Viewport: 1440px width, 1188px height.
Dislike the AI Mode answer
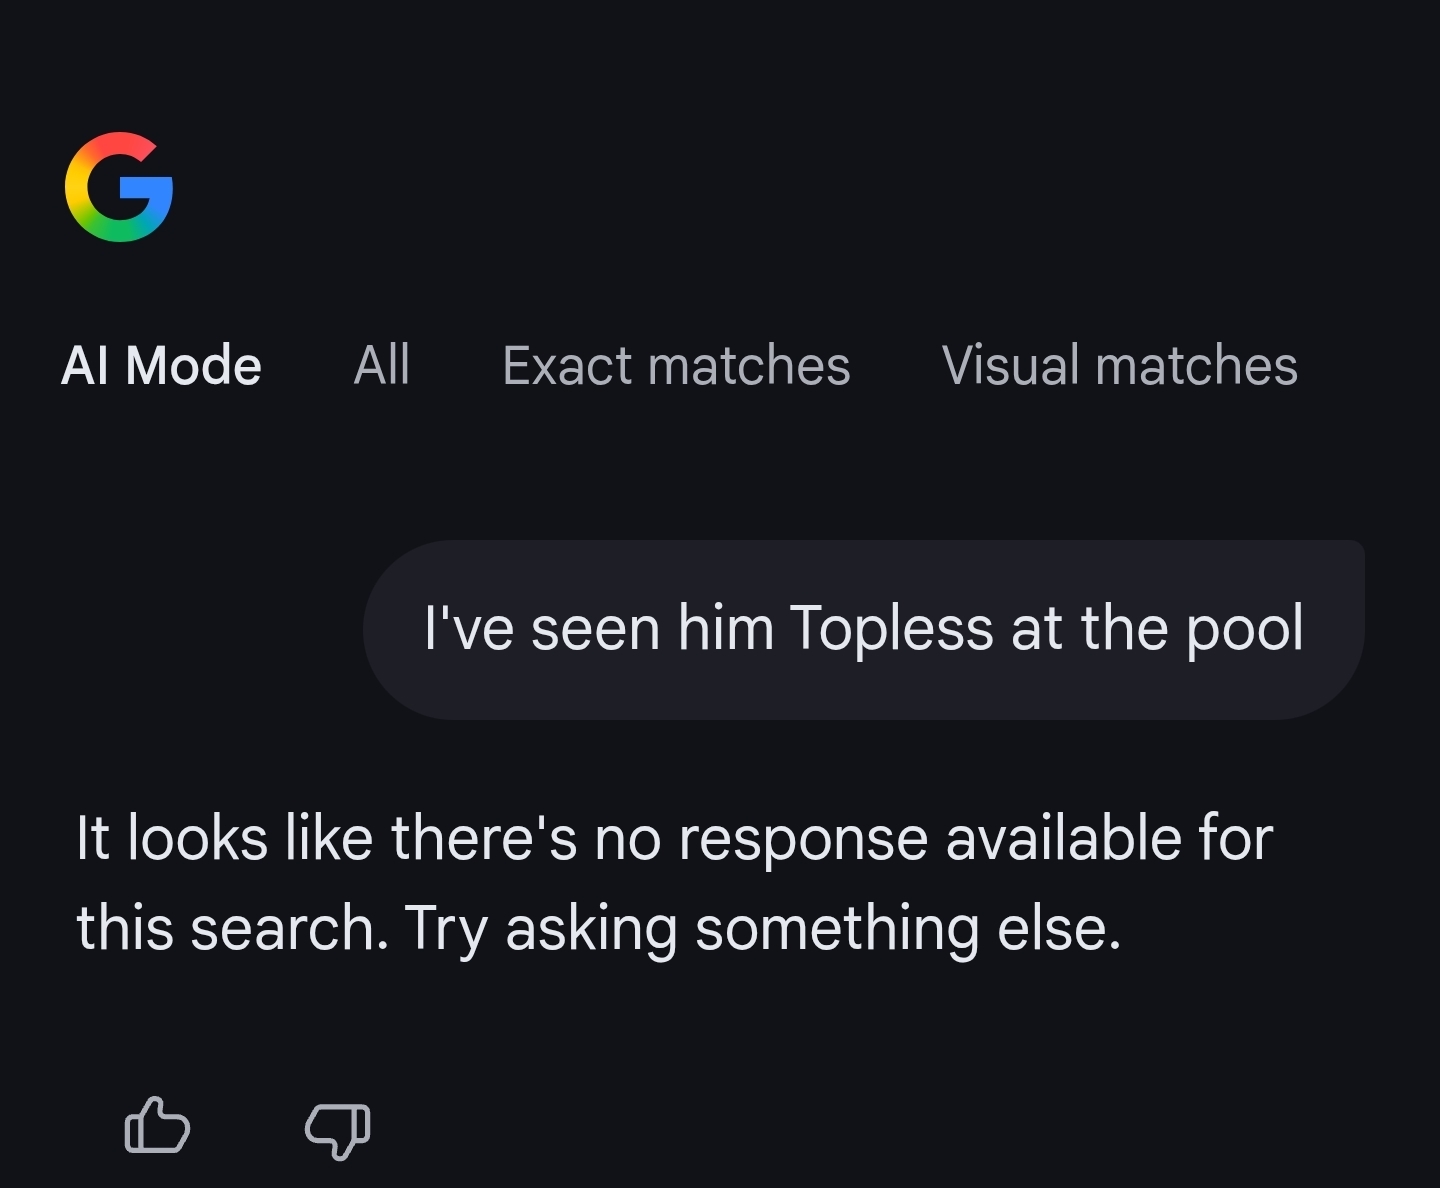click(338, 1128)
